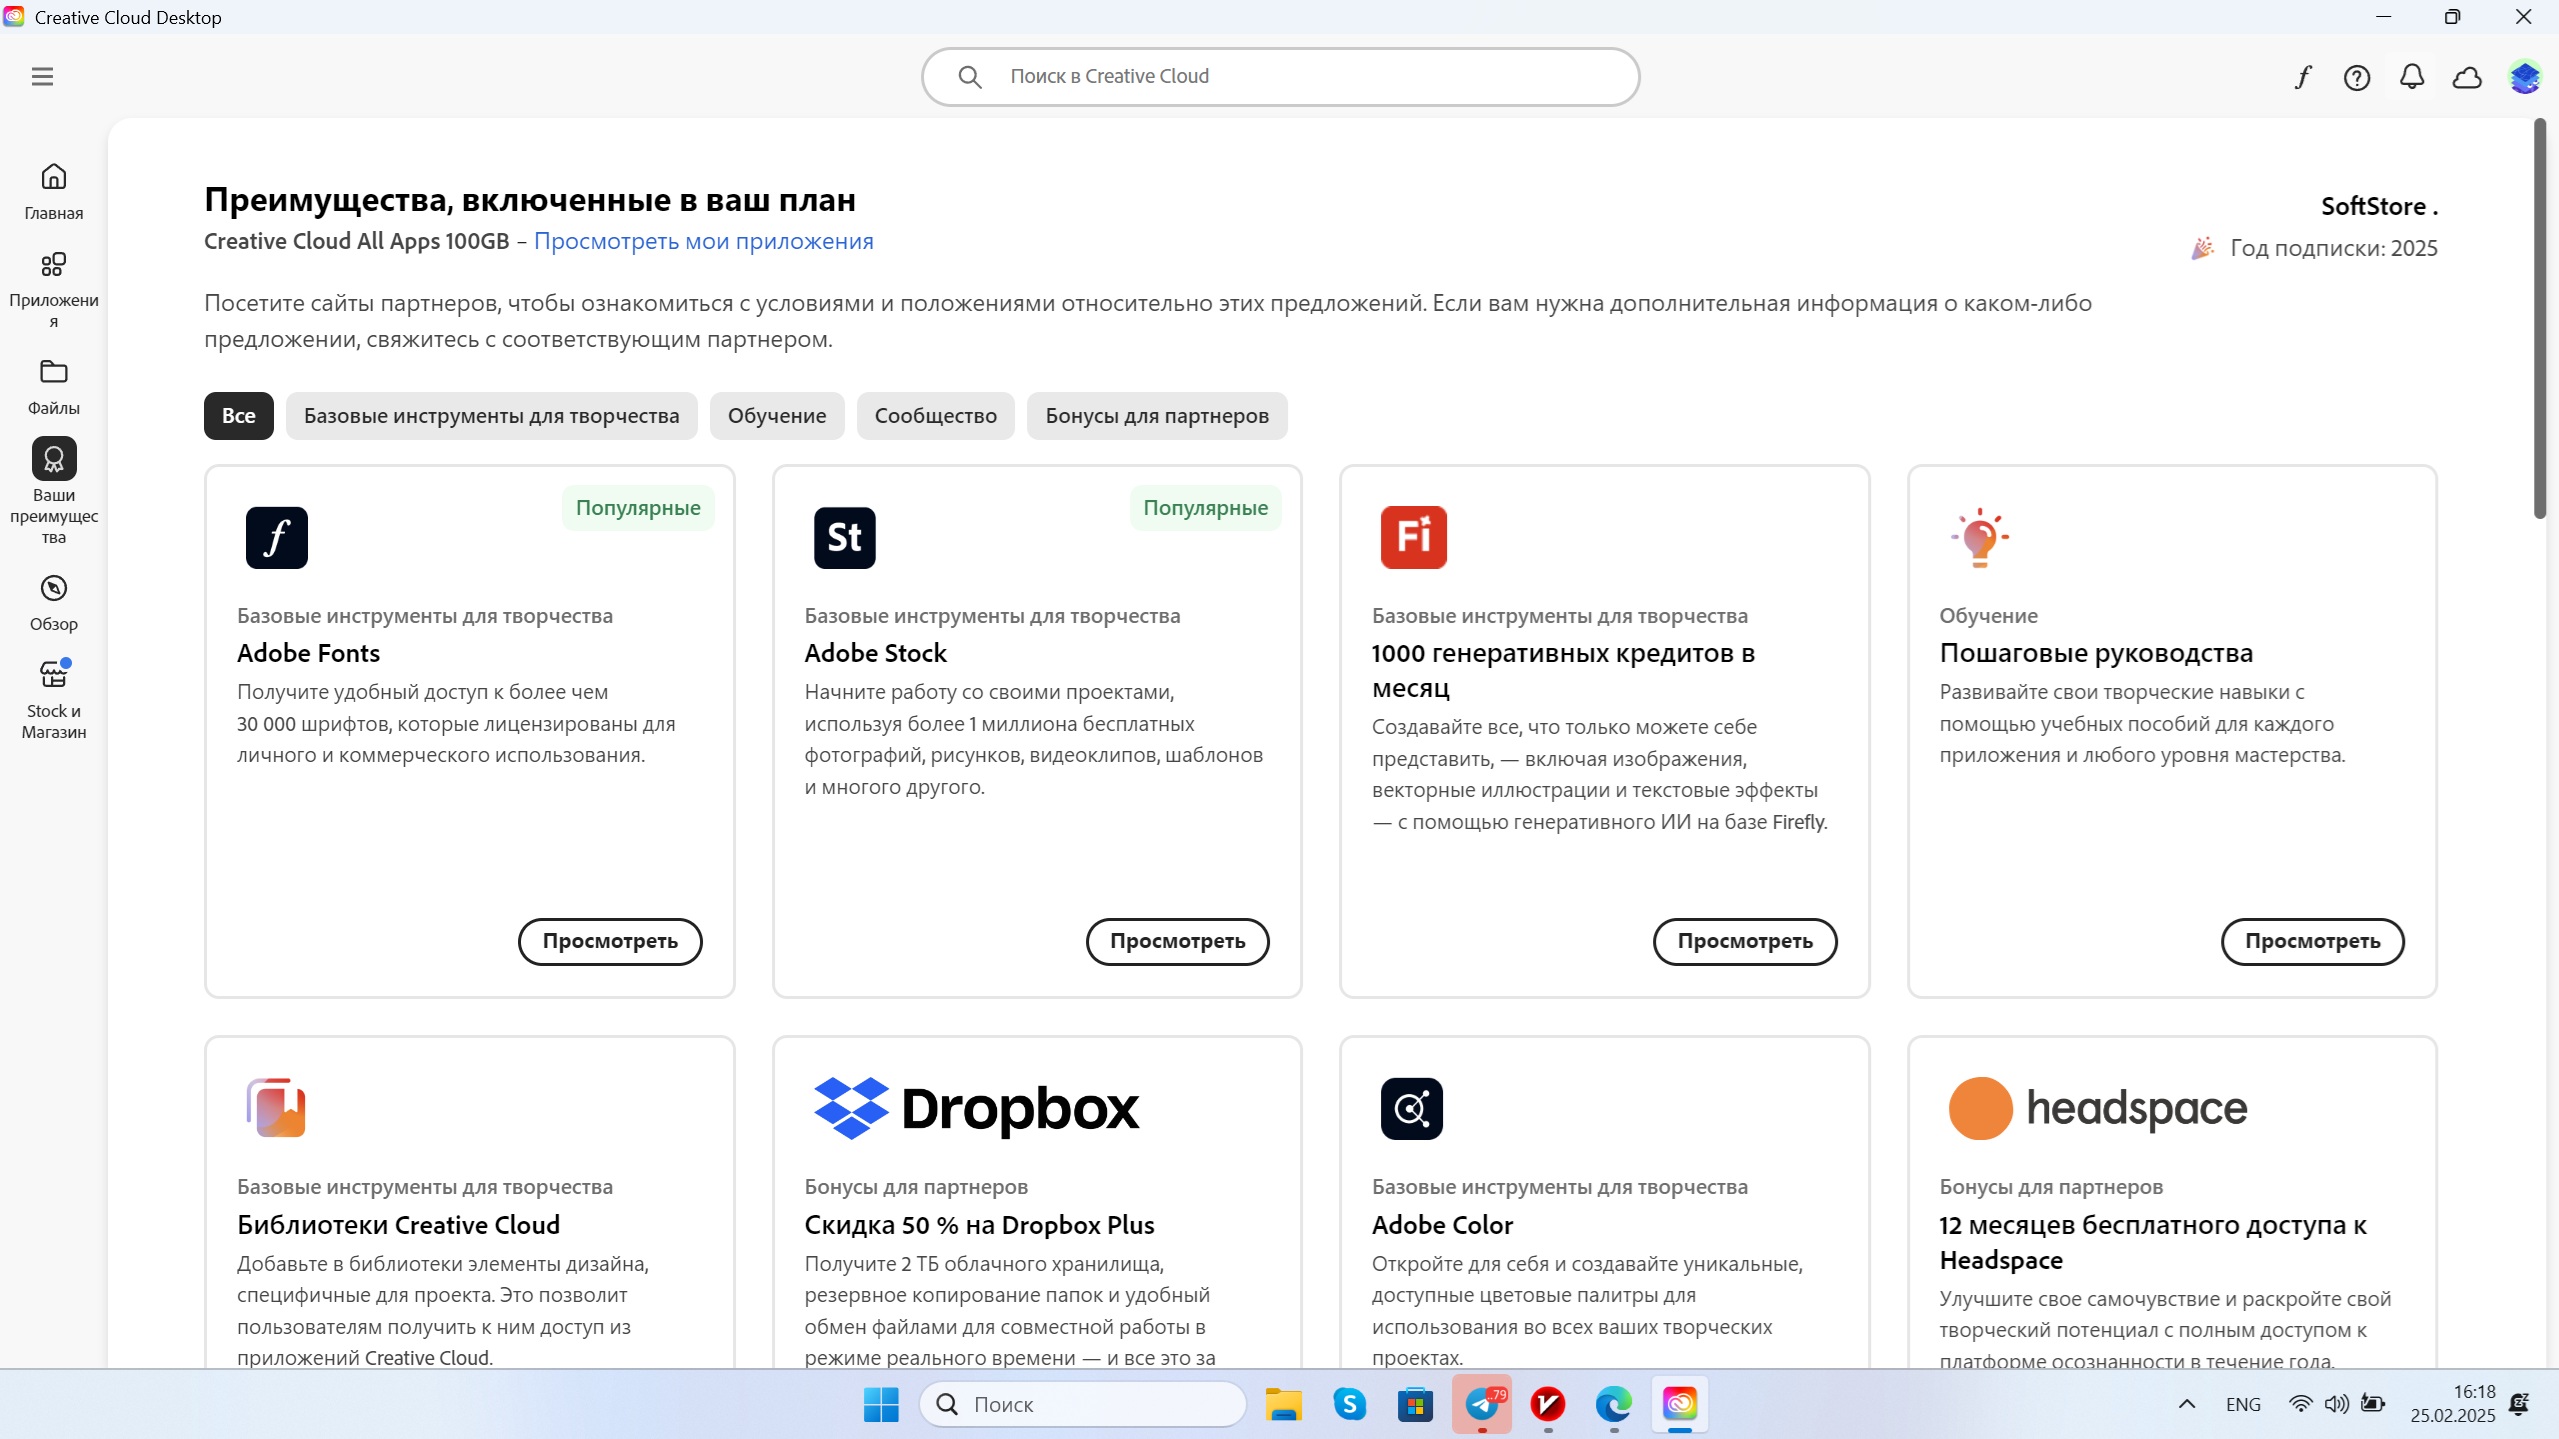This screenshot has width=2559, height=1439.
Task: Go to Главная home sidebar icon
Action: (x=54, y=190)
